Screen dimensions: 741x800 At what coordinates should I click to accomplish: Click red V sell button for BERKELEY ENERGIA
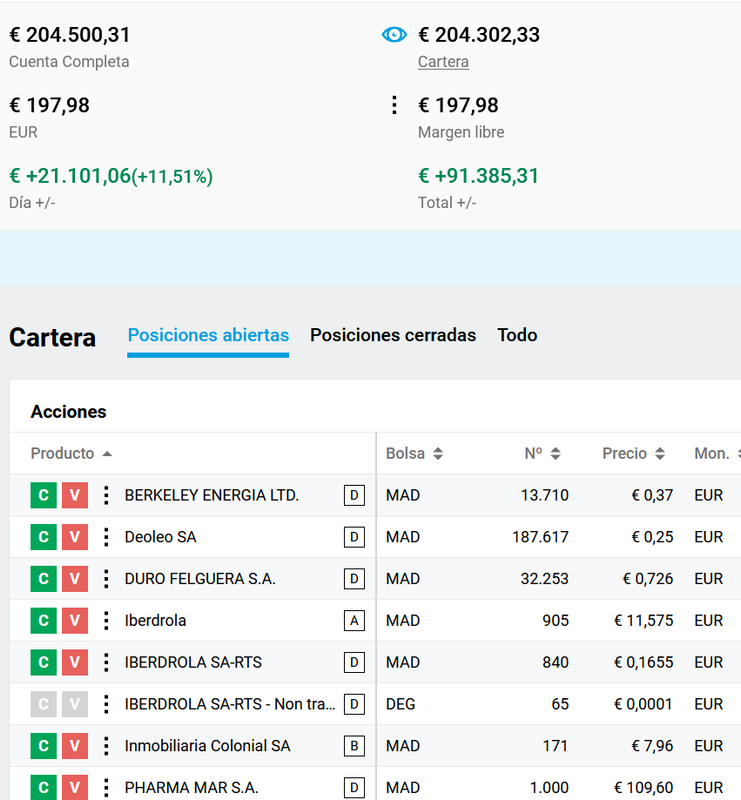[75, 495]
